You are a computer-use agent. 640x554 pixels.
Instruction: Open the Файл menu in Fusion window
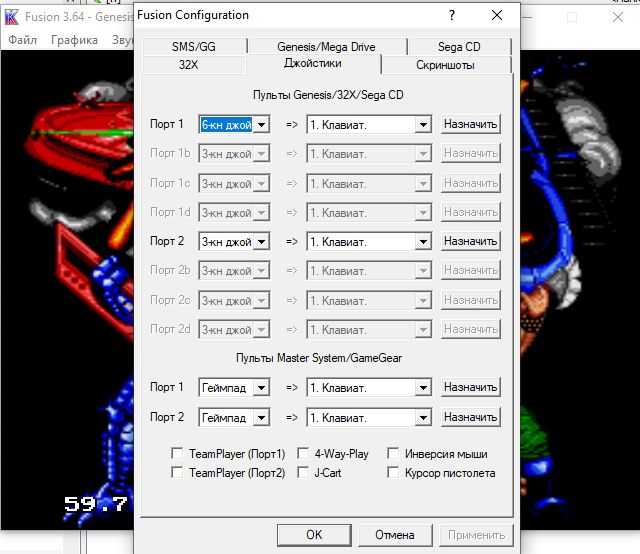[x=22, y=40]
